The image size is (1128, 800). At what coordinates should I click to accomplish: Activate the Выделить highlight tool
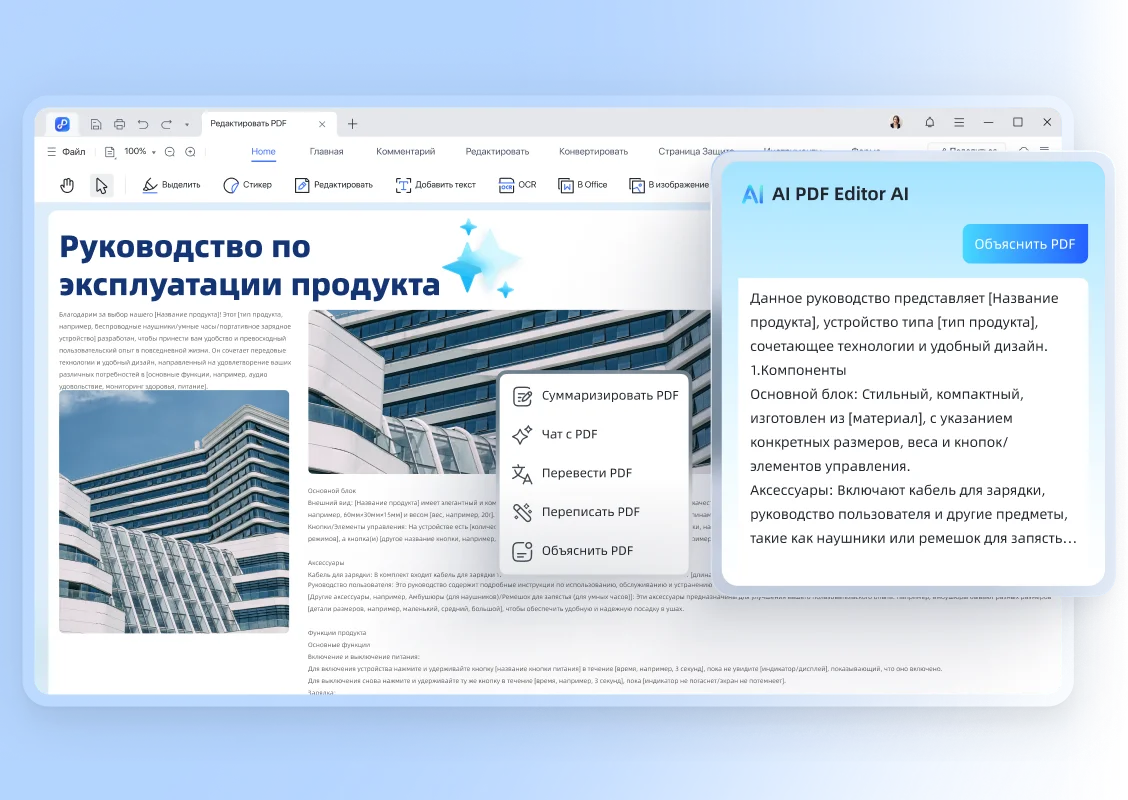(x=170, y=185)
